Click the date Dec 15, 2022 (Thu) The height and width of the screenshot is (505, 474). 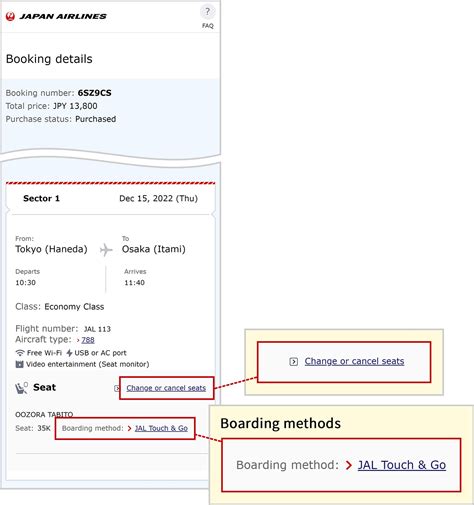[158, 198]
